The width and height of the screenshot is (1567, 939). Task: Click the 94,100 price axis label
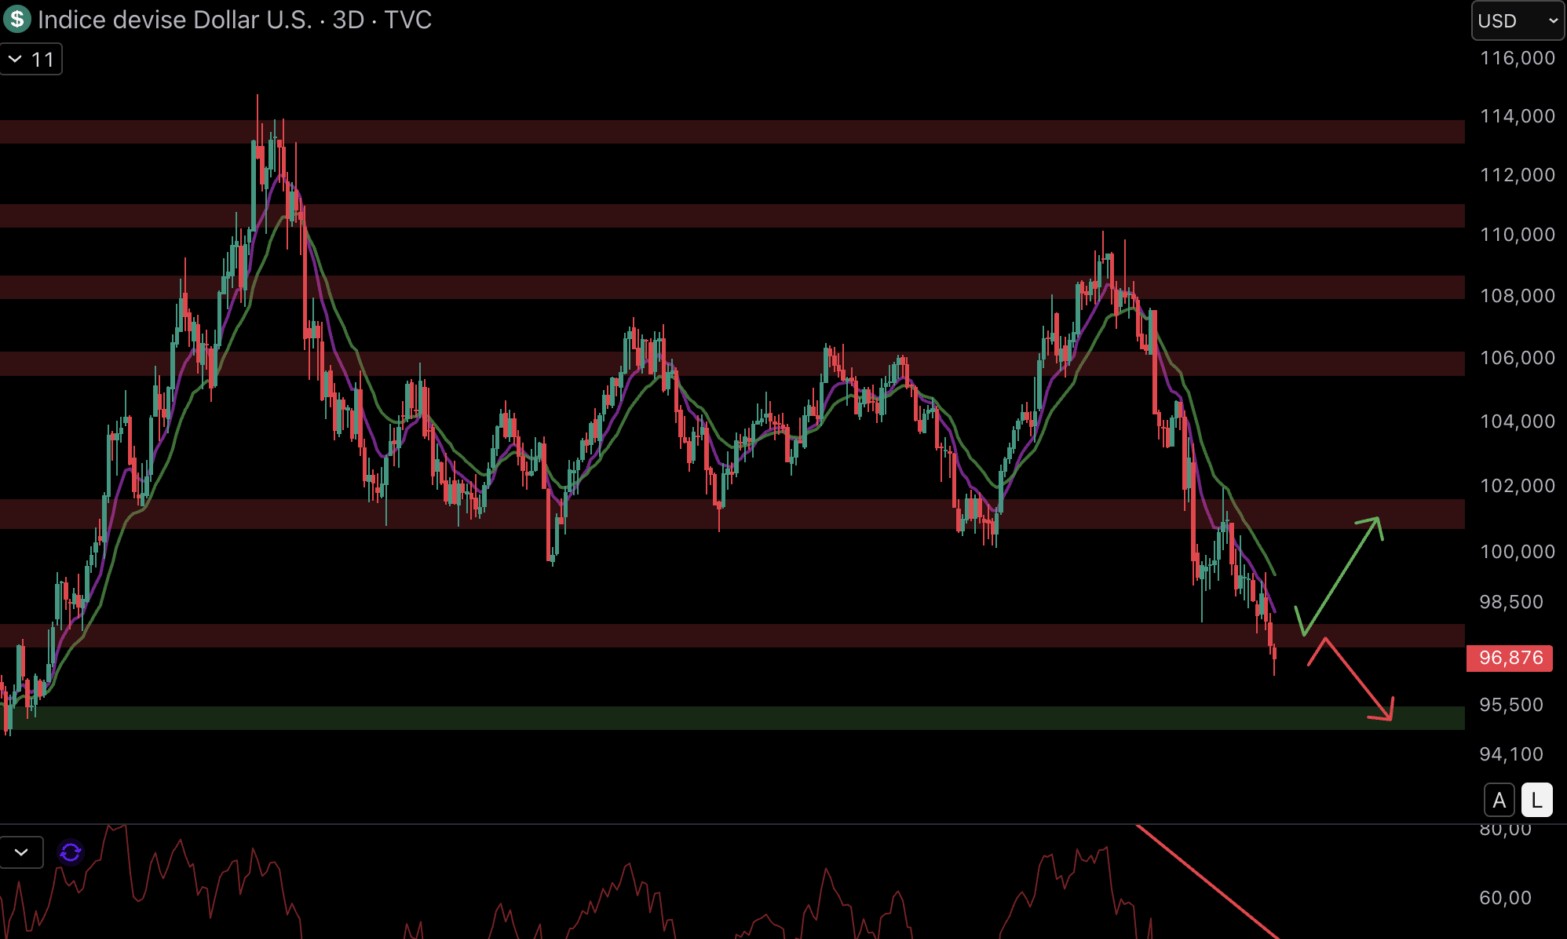(1511, 754)
